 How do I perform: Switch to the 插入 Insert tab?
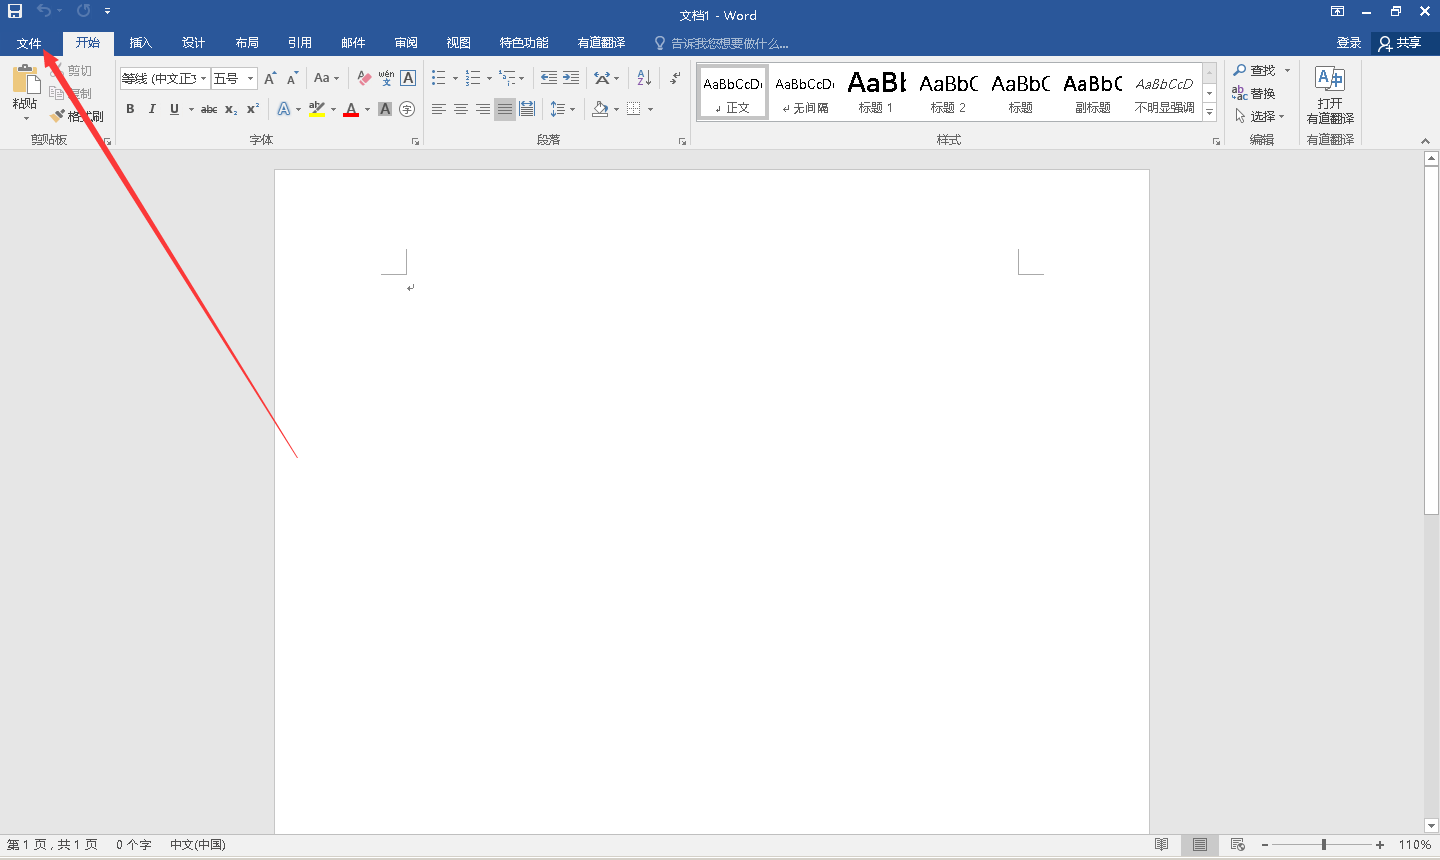141,43
